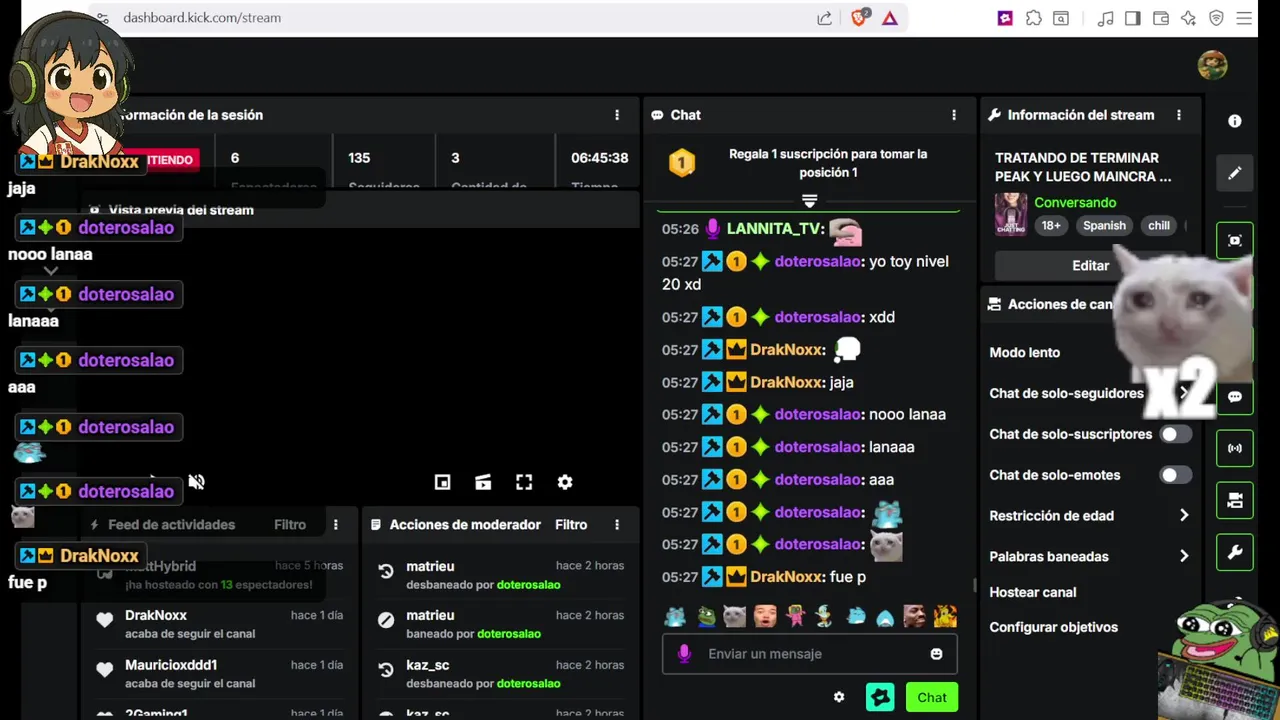
Task: Toggle channel actions icon in sidebar
Action: click(1235, 500)
